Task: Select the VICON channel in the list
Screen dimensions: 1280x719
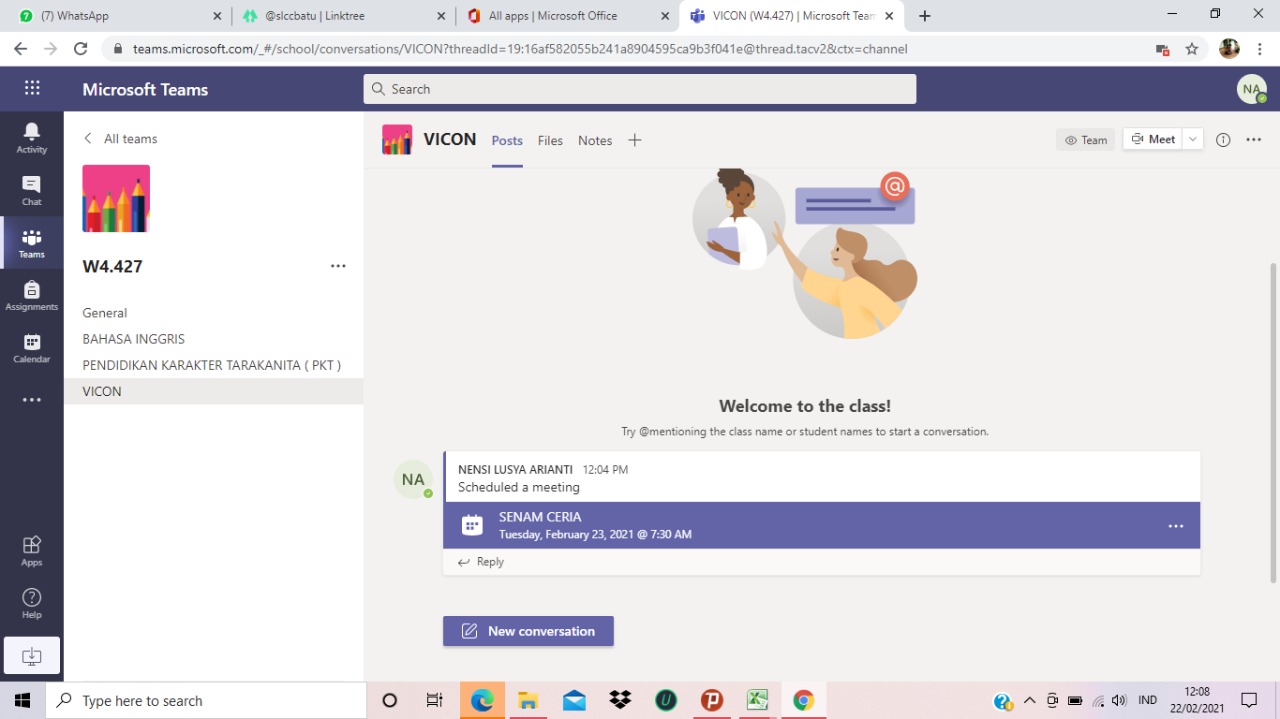Action: tap(214, 391)
